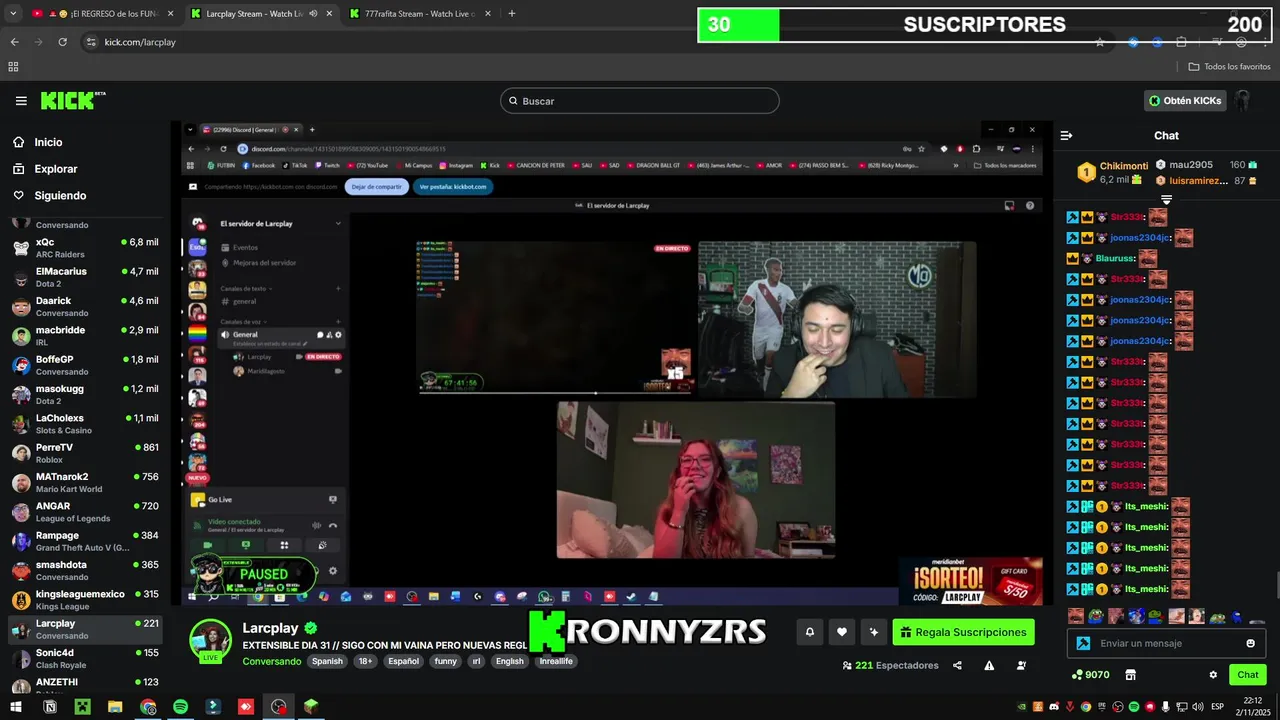Switch to the 777rafita Stream tab
Image resolution: width=1280 pixels, height=720 pixels.
pos(419,14)
